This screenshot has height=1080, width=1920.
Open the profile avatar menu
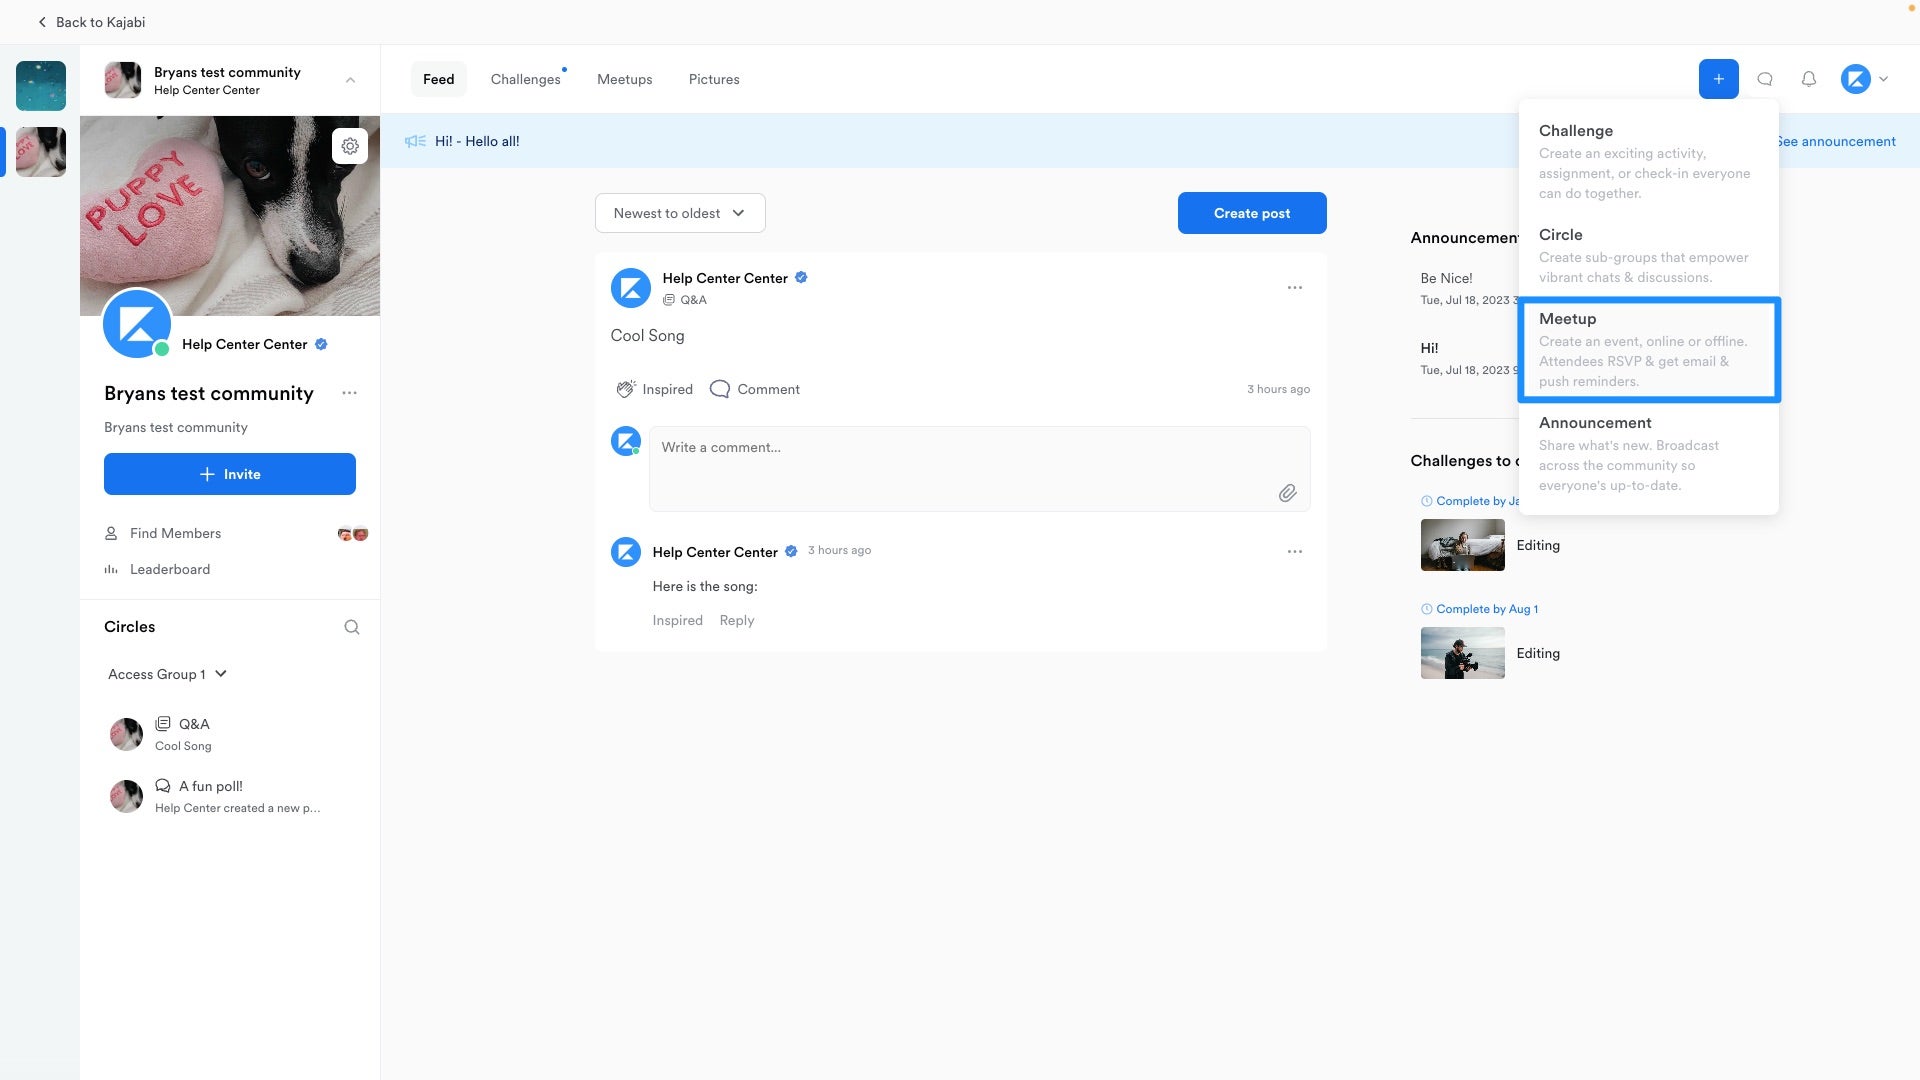(x=1865, y=79)
